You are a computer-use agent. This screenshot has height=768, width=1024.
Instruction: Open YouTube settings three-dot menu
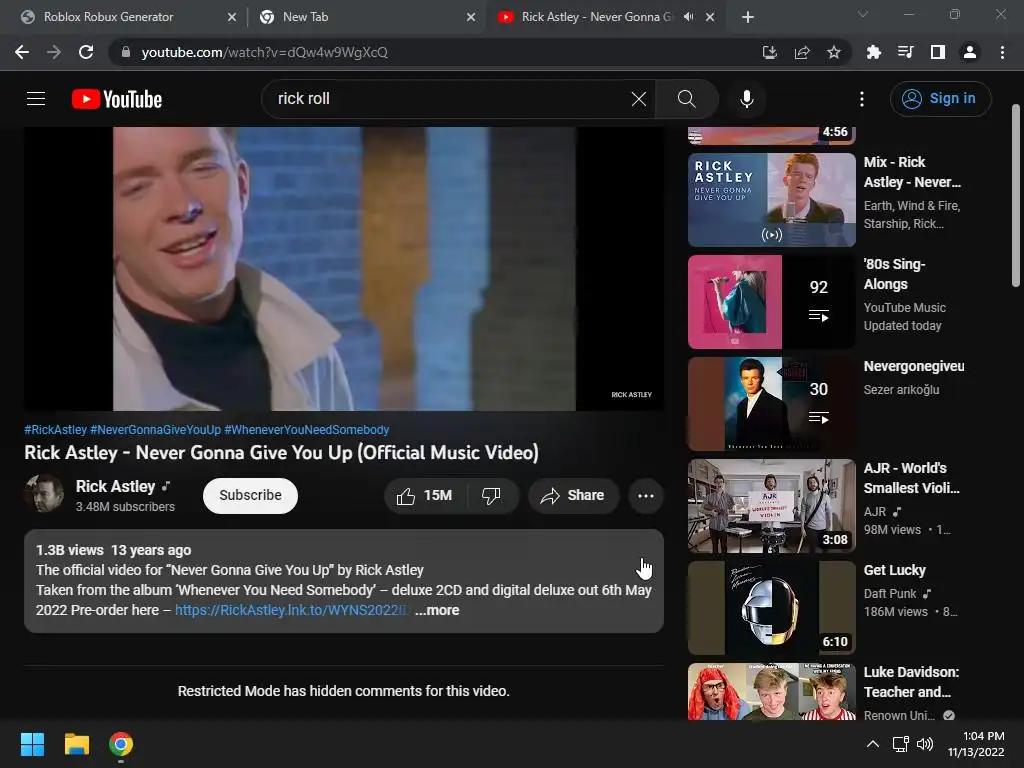(x=862, y=99)
